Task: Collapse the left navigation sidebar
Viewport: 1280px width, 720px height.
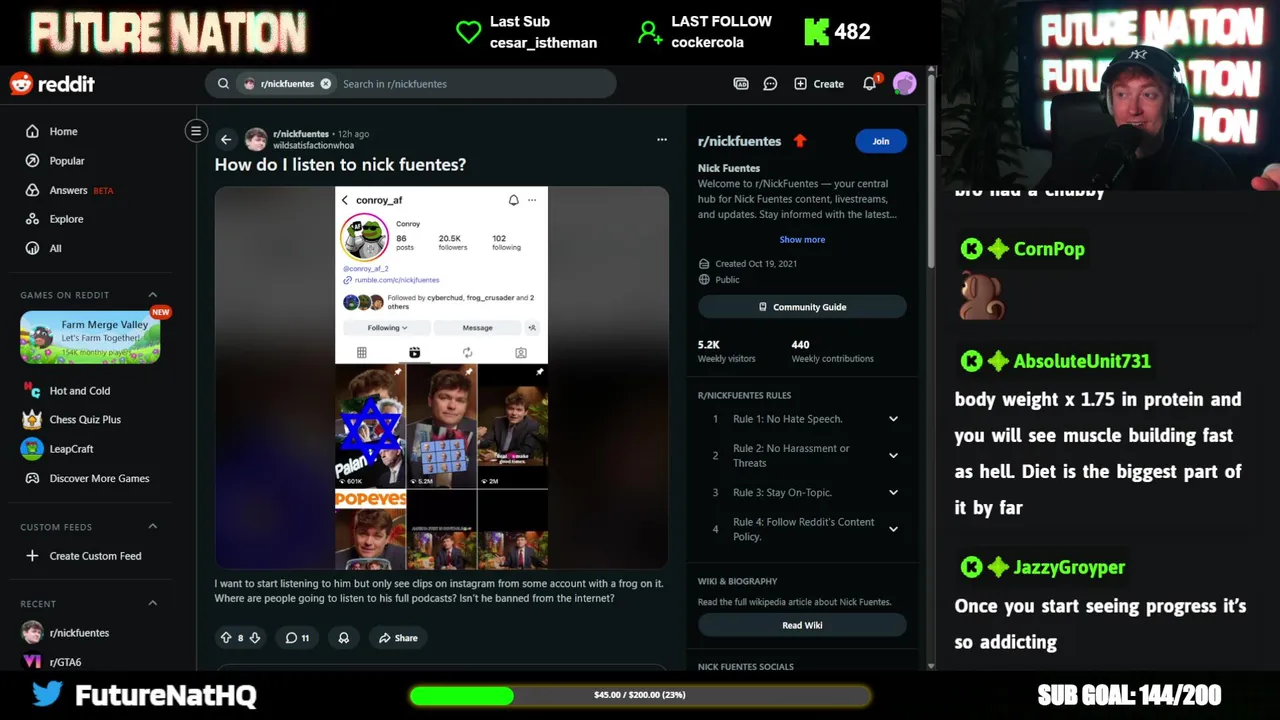Action: pyautogui.click(x=196, y=131)
